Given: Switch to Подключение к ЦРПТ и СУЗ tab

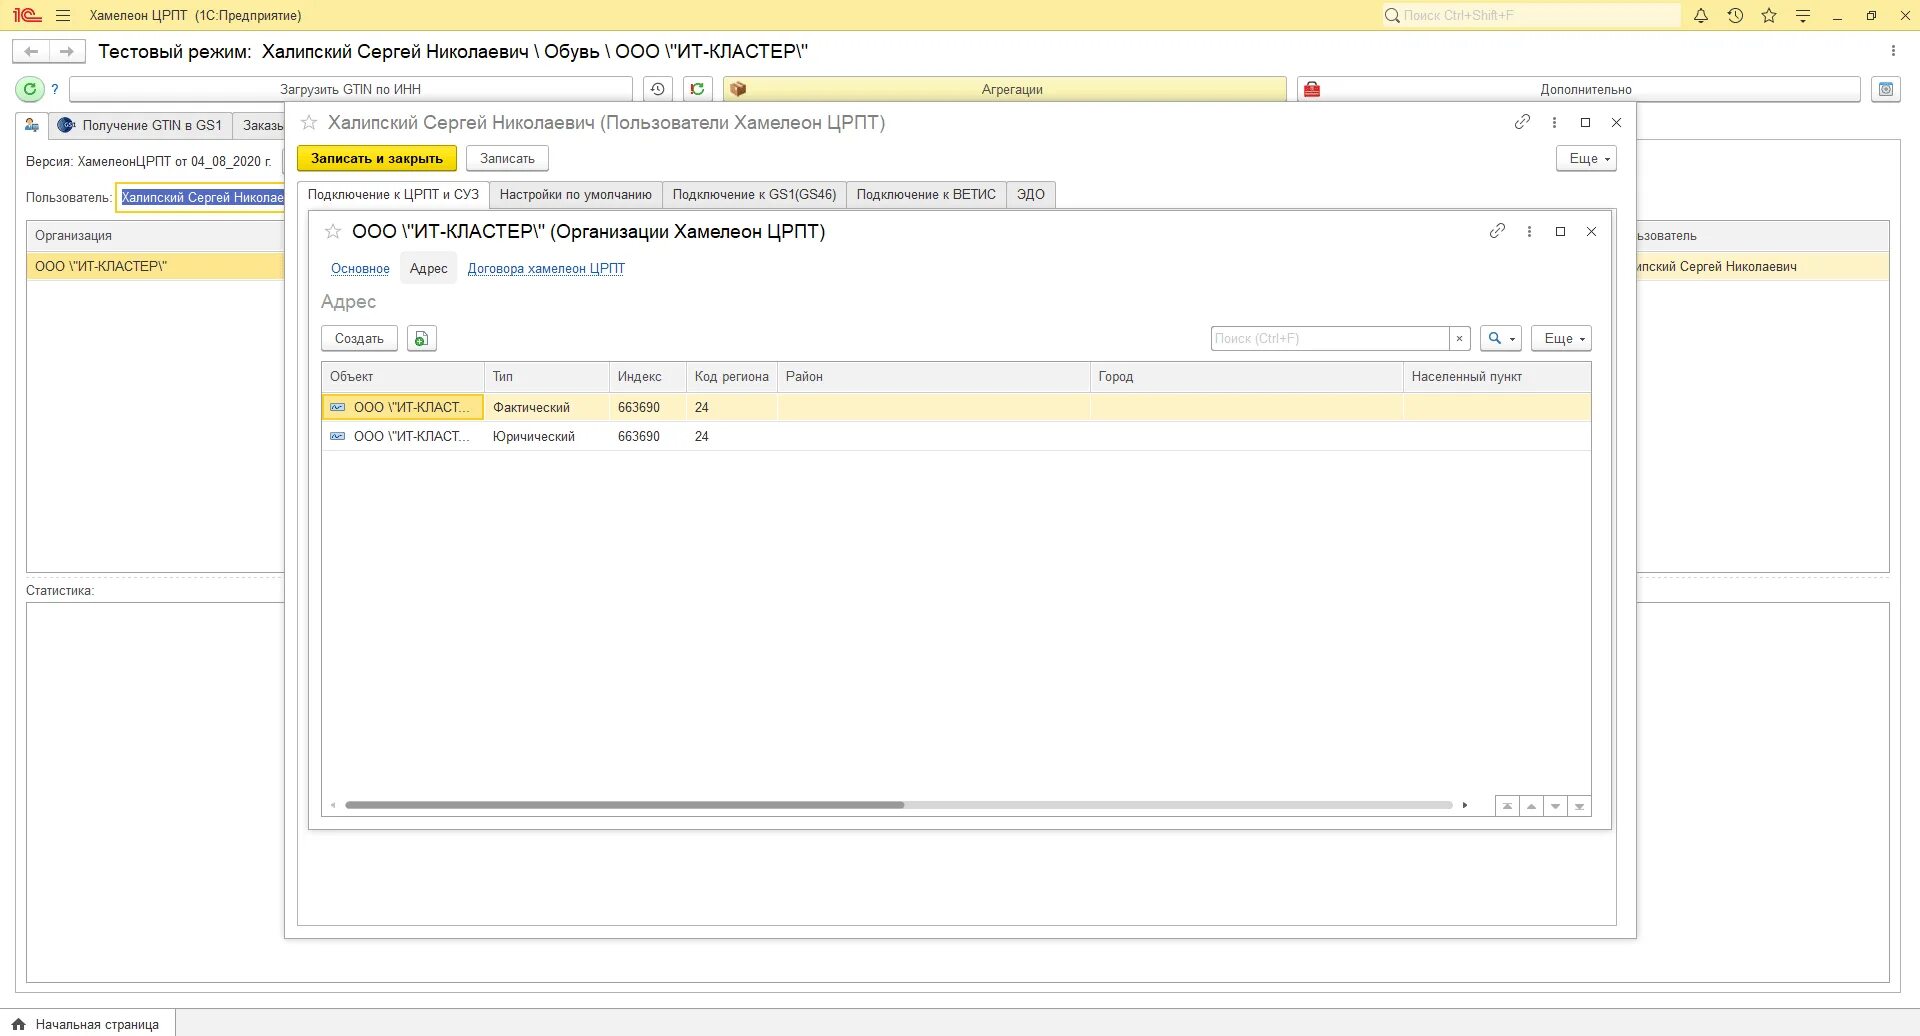Looking at the screenshot, I should pos(393,194).
